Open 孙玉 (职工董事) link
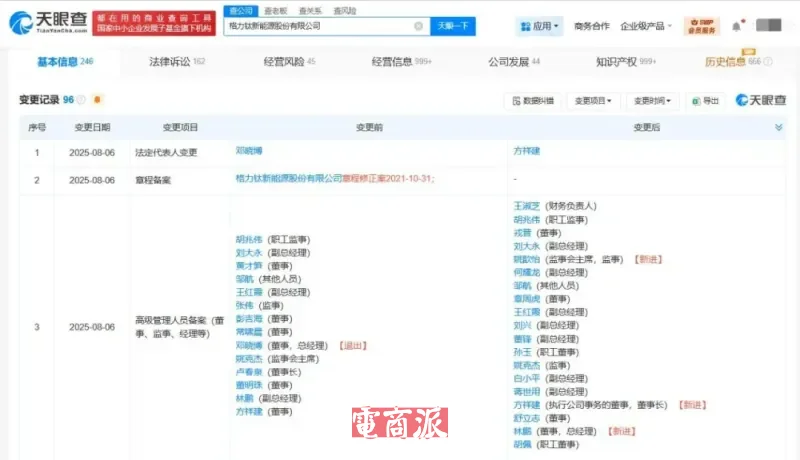Screen dimensions: 800x460 click(522, 352)
